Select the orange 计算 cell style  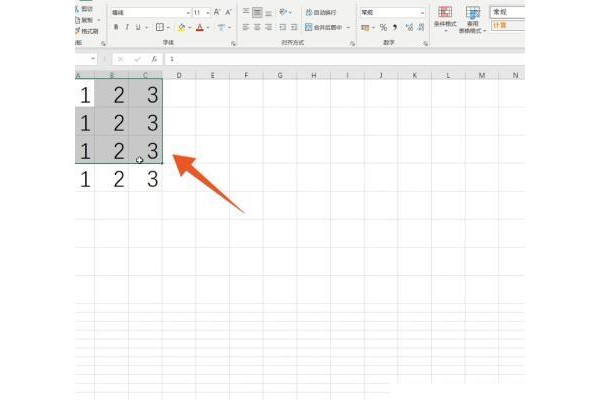507,25
